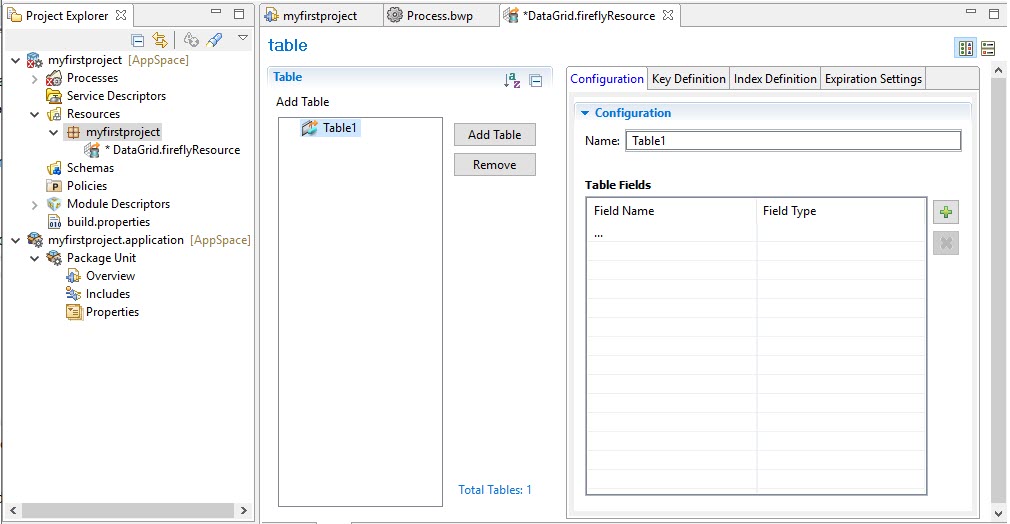Click collapse icon in Table section header

[x=536, y=81]
